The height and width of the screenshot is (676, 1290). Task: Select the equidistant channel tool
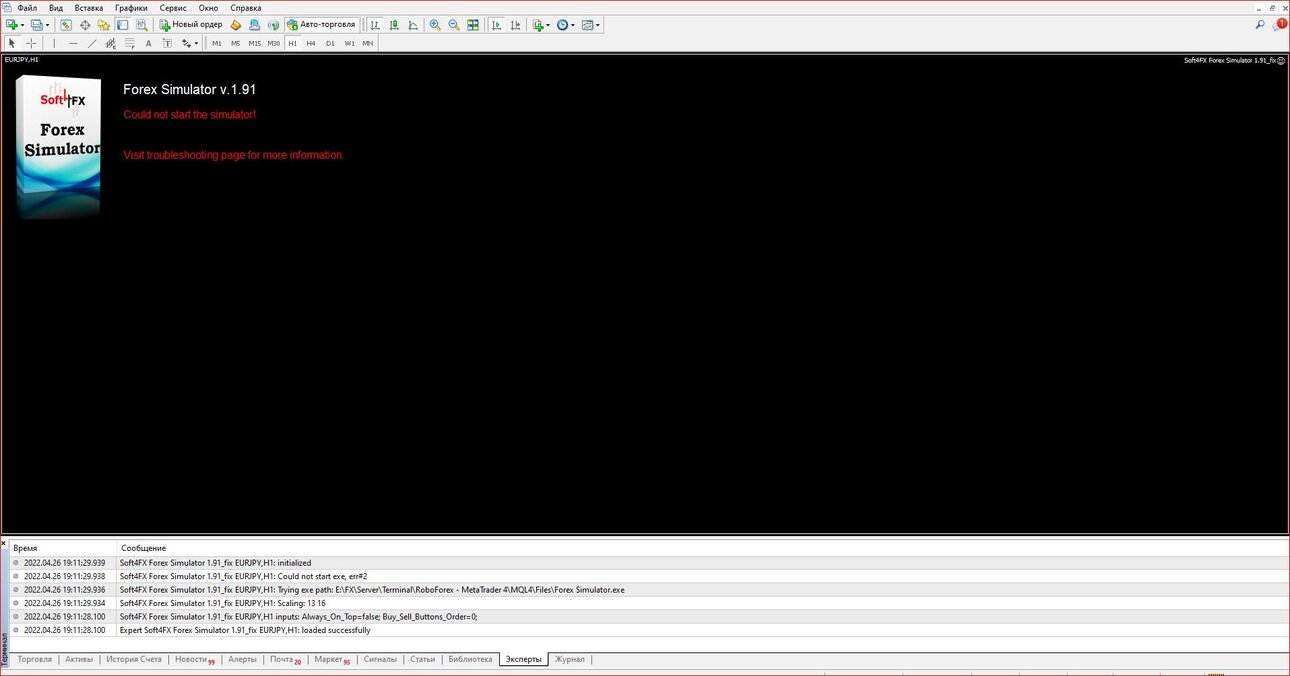[x=110, y=43]
